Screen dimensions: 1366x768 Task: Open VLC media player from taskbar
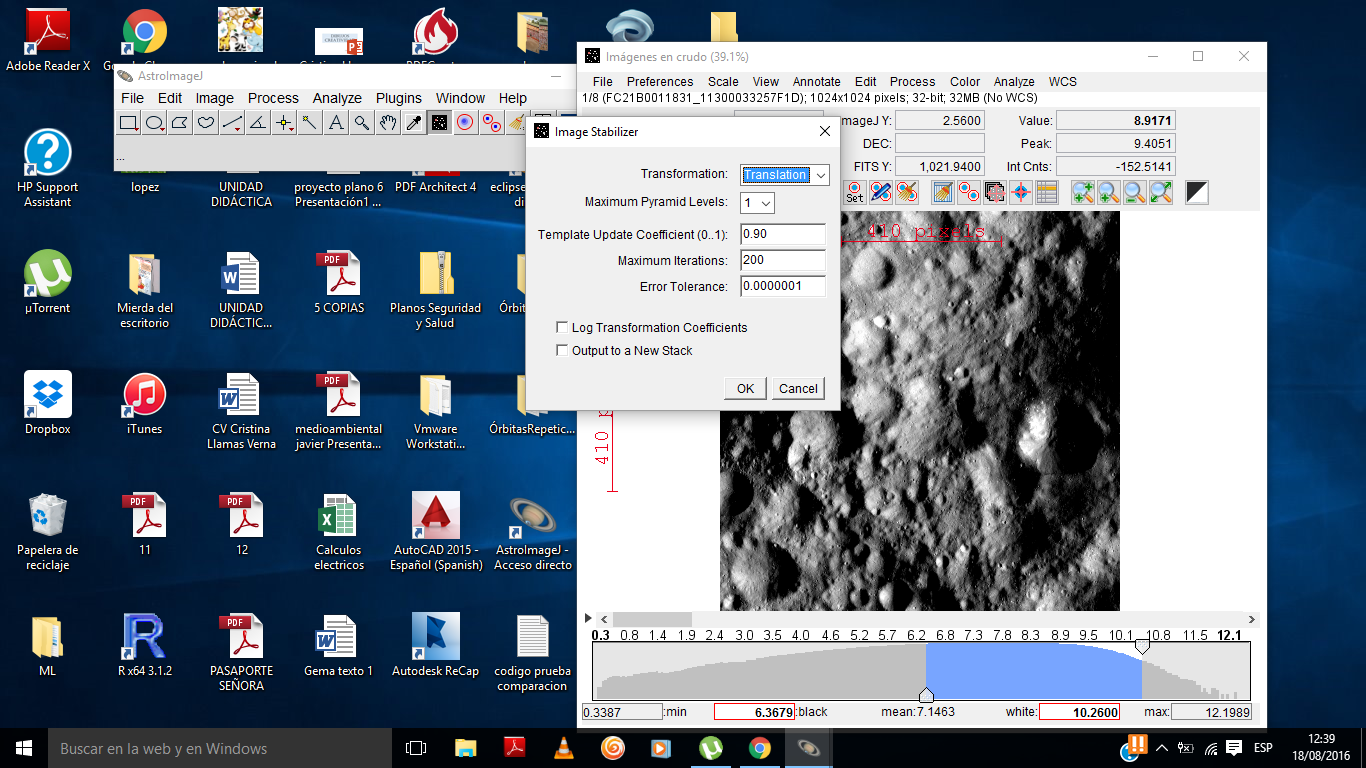(564, 748)
